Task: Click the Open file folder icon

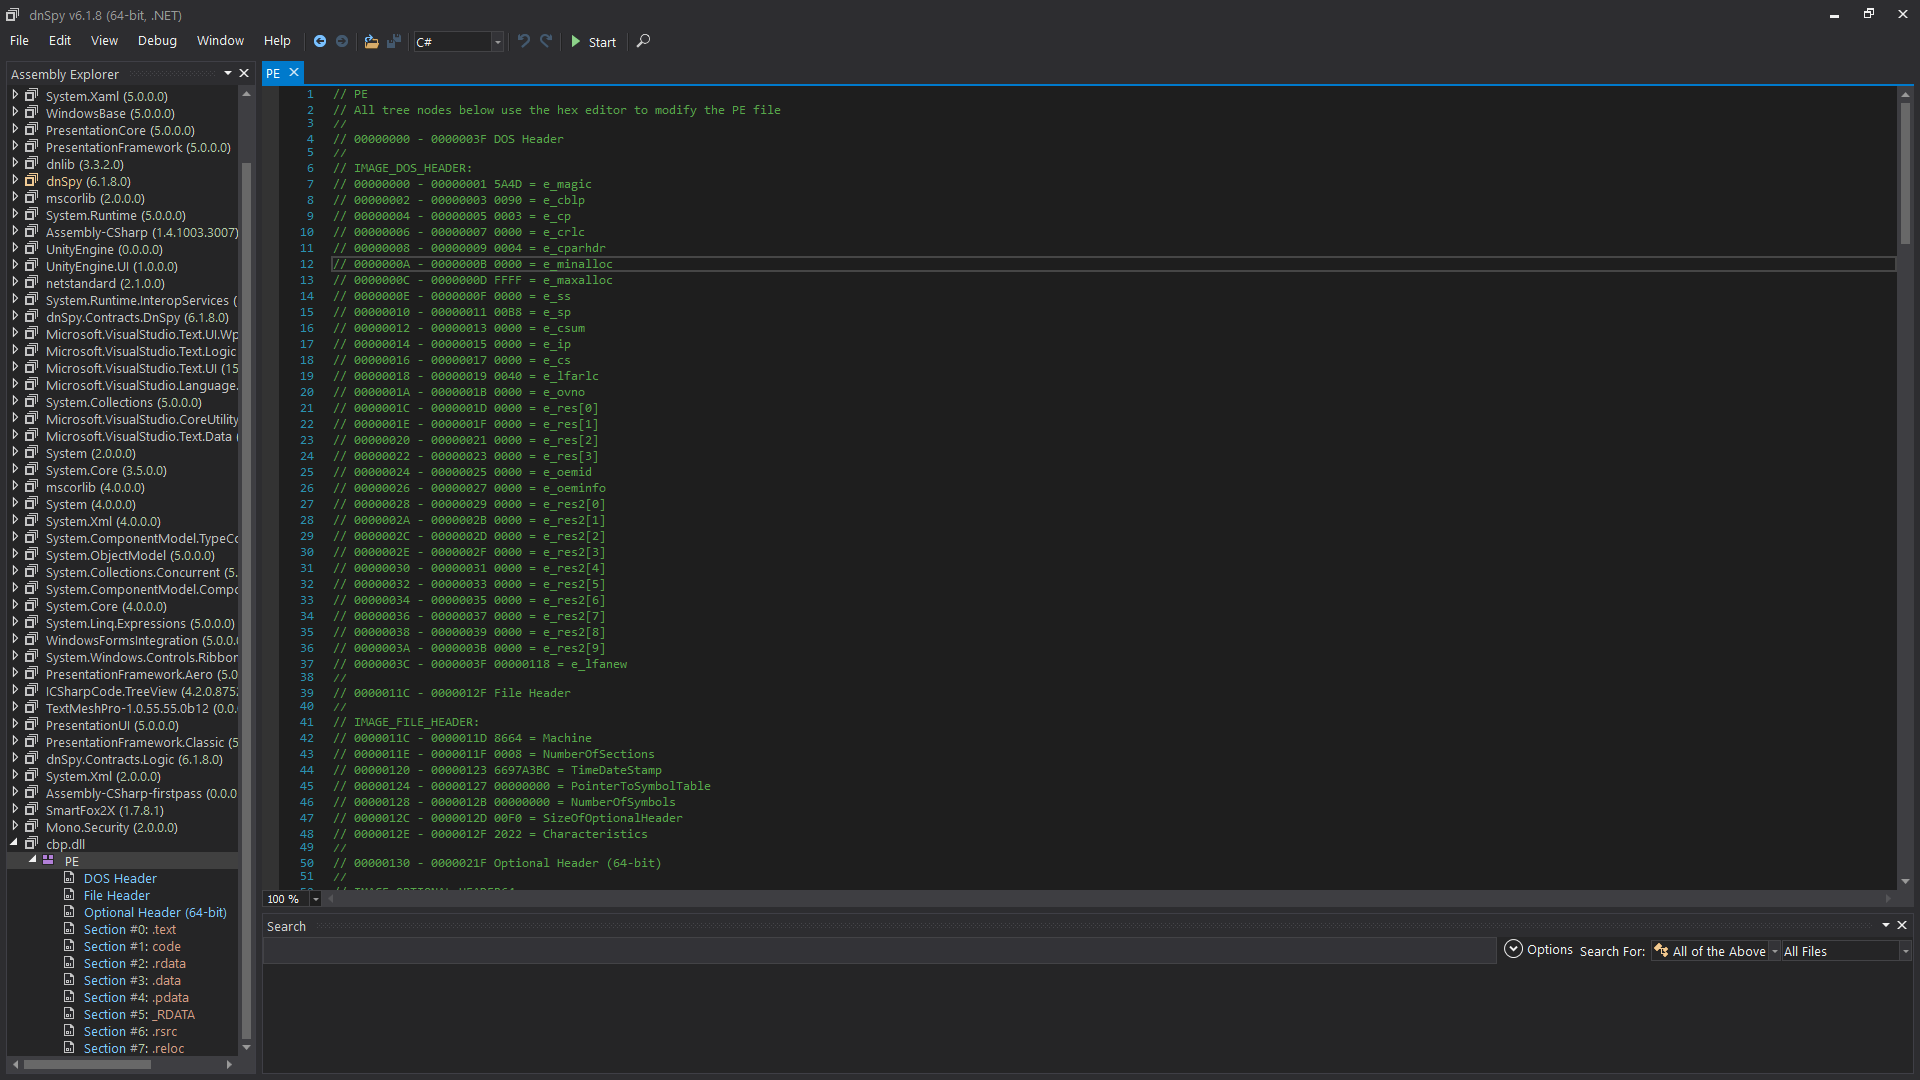Action: [371, 41]
